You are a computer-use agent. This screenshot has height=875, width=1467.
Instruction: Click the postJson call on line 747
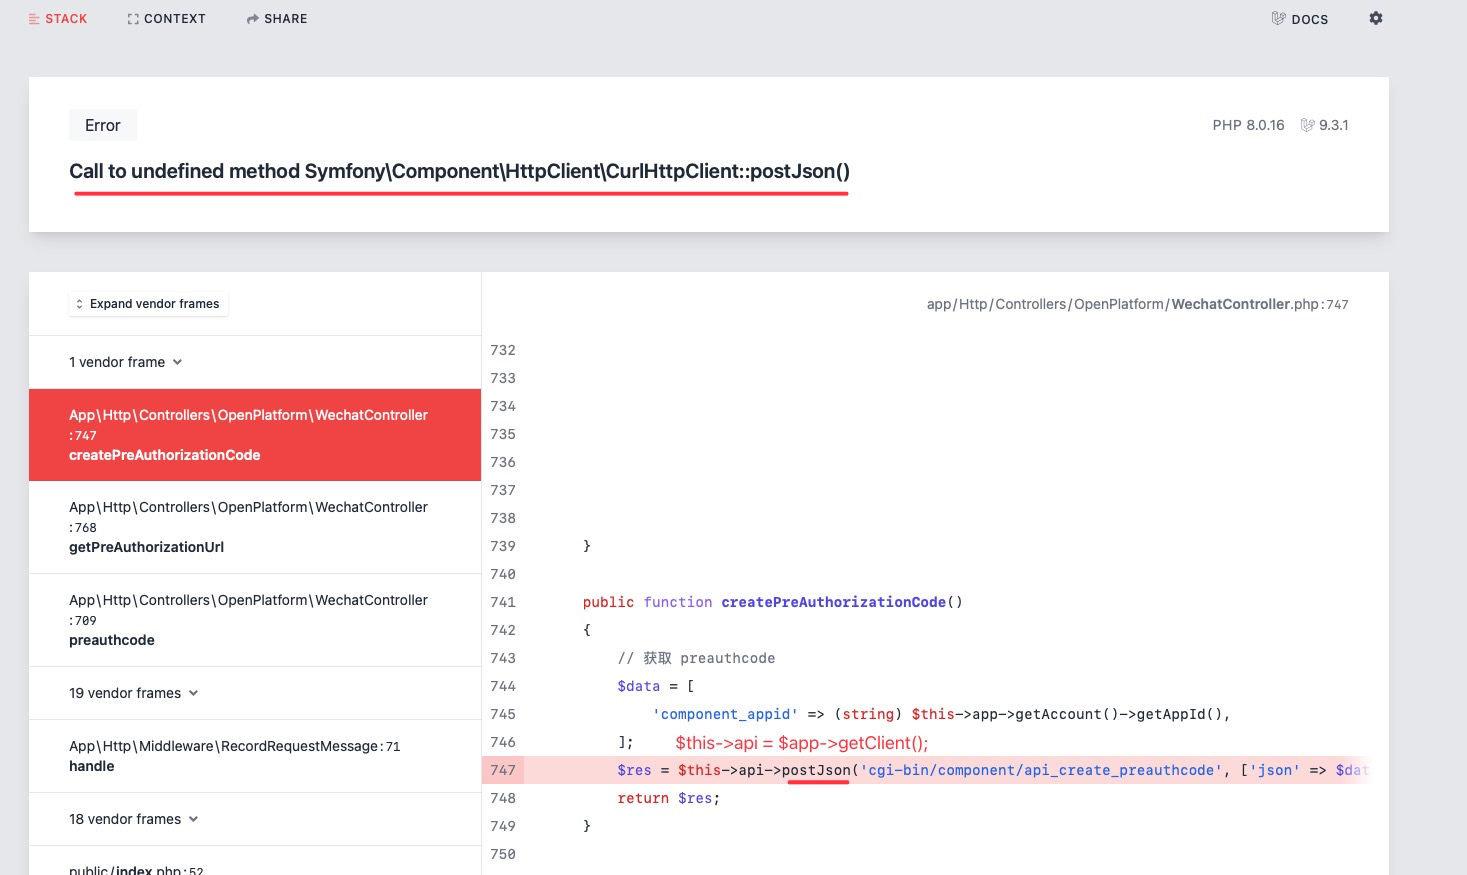point(816,770)
